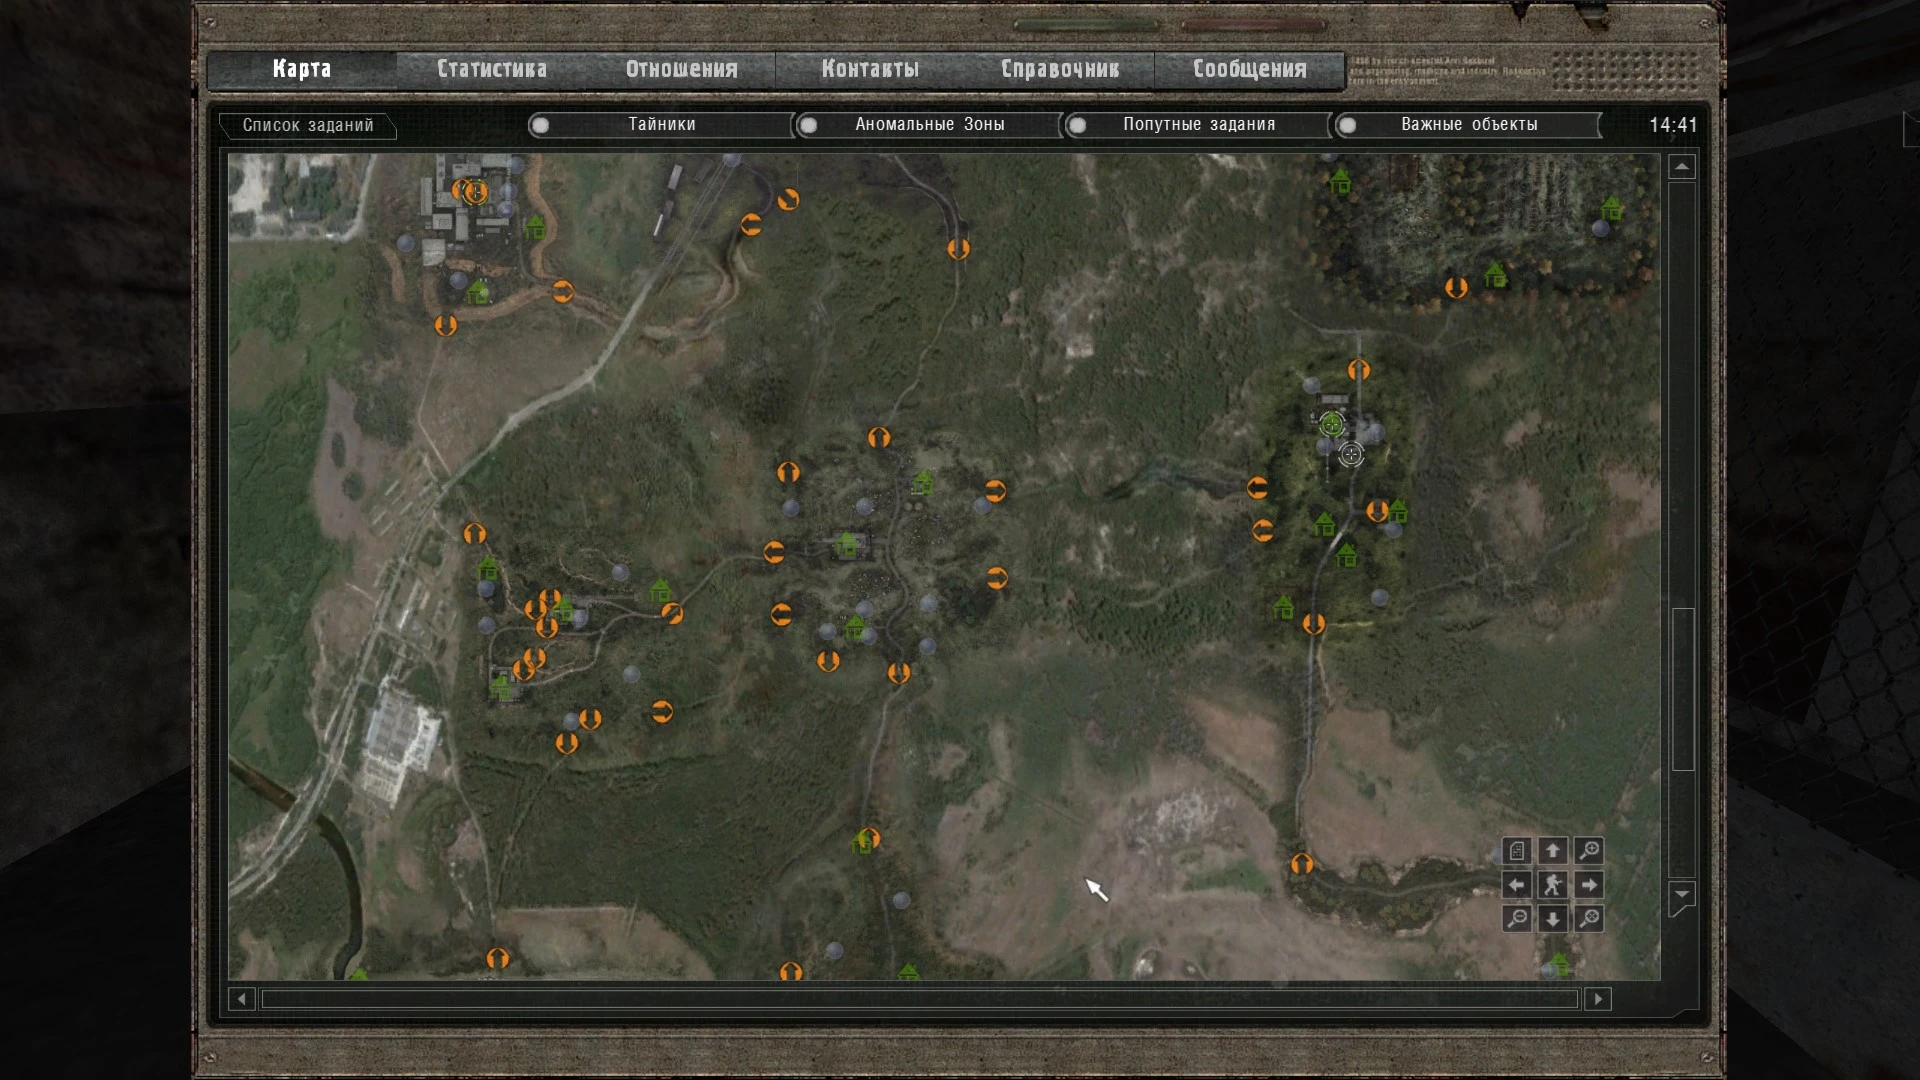Click the vertical scrollbar thumb
This screenshot has width=1920, height=1080.
(x=1683, y=689)
